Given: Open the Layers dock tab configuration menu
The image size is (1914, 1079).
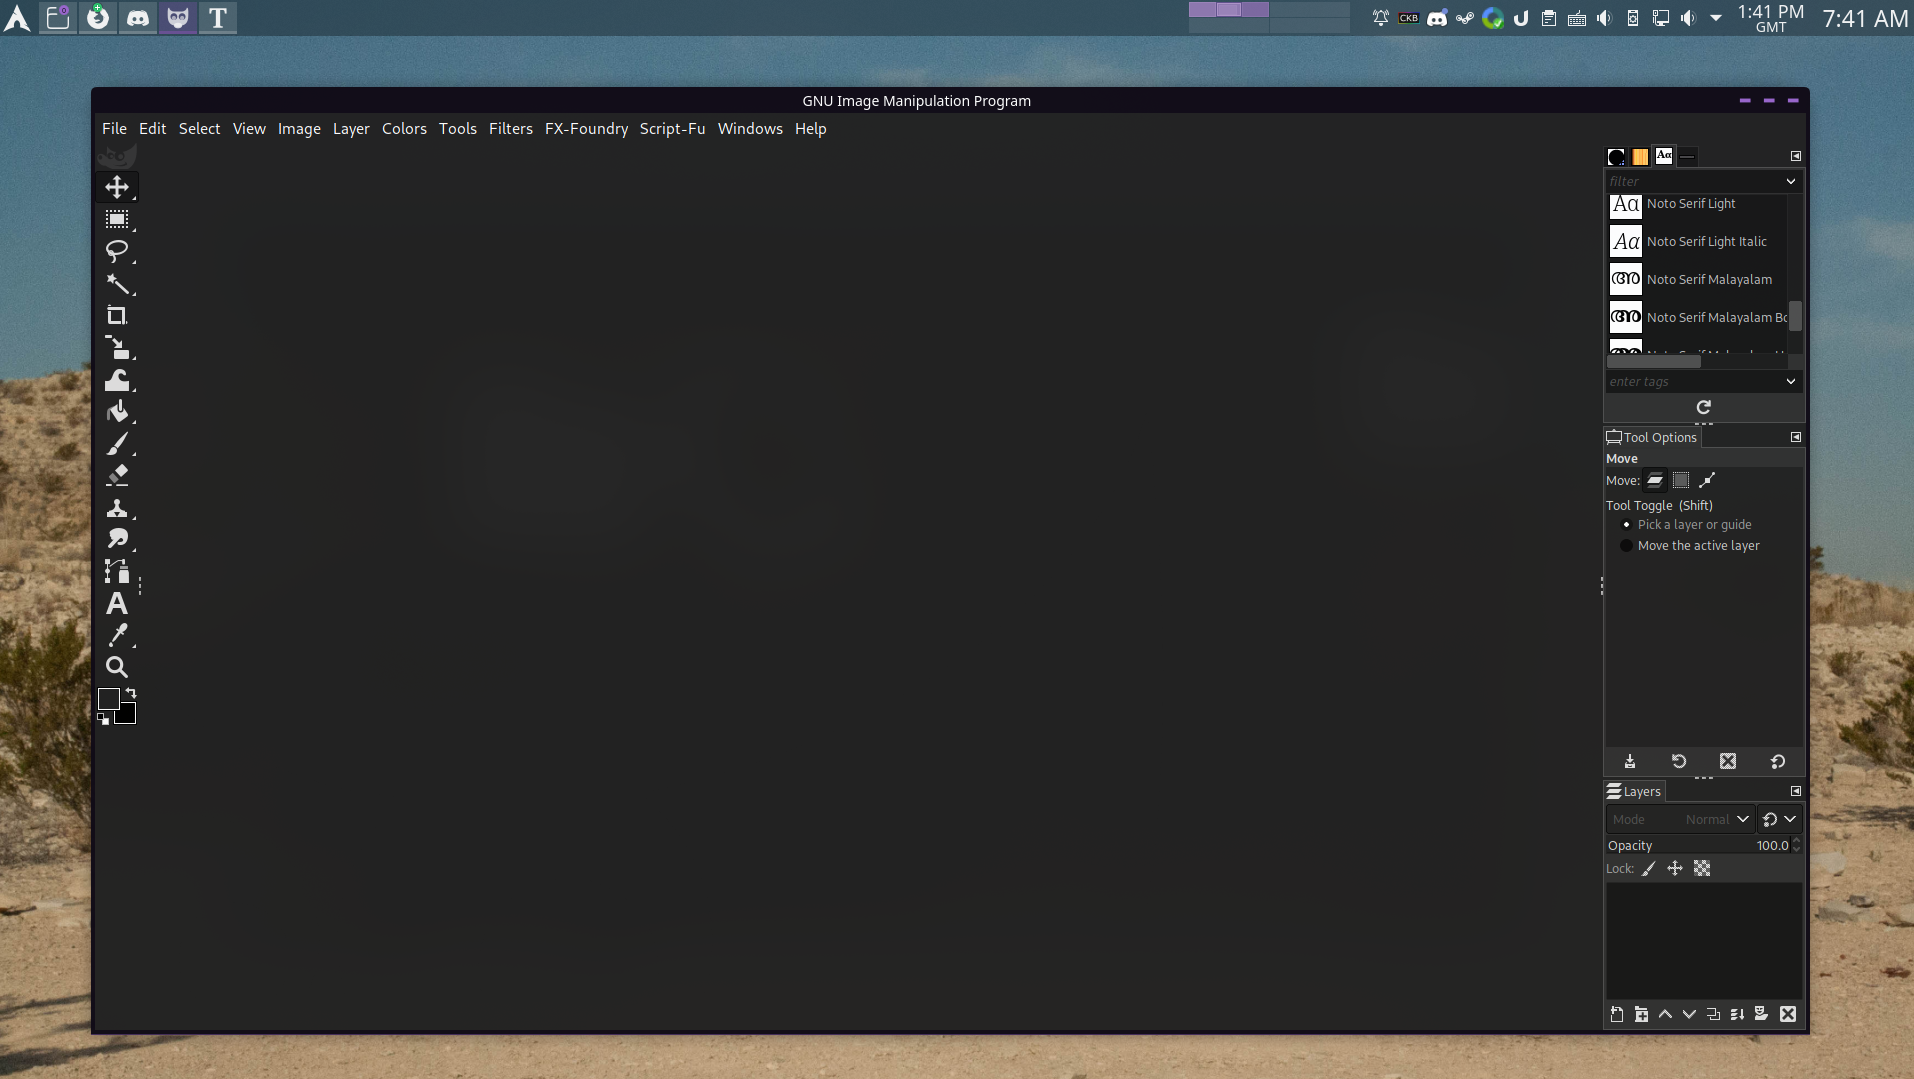Looking at the screenshot, I should 1795,791.
